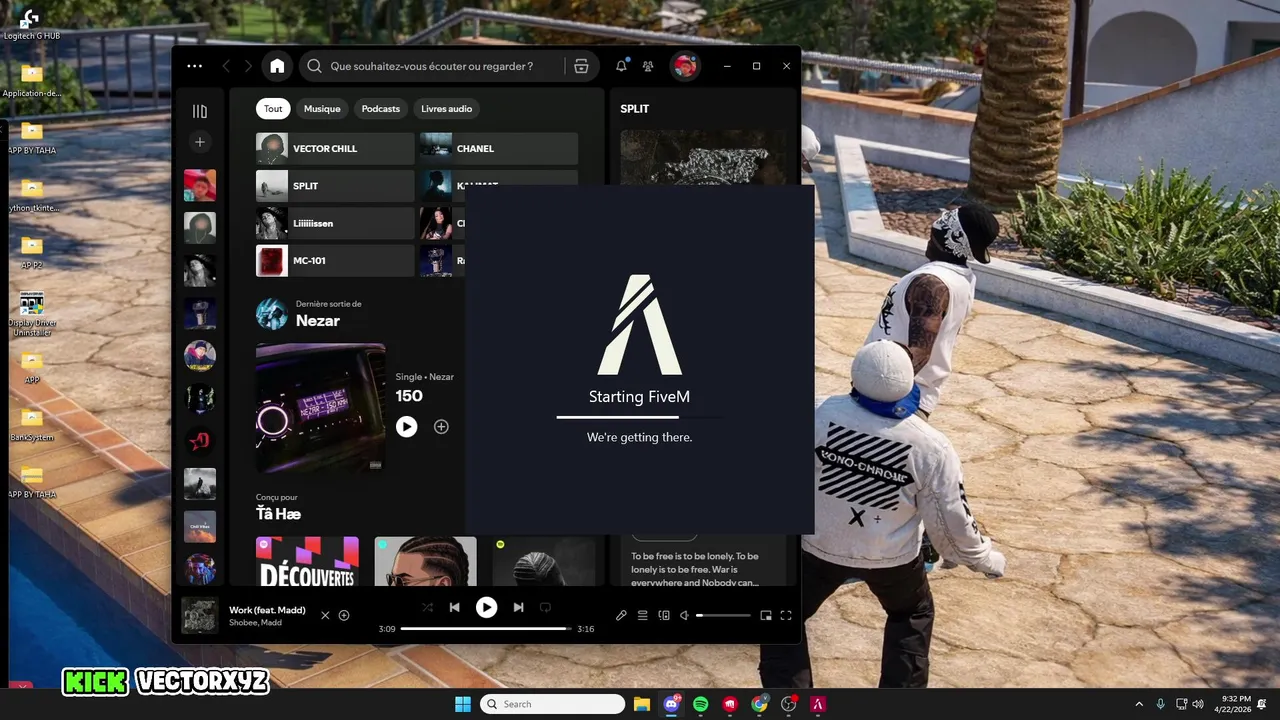Image resolution: width=1280 pixels, height=720 pixels.
Task: Open the Browse icon in search bar
Action: click(581, 66)
